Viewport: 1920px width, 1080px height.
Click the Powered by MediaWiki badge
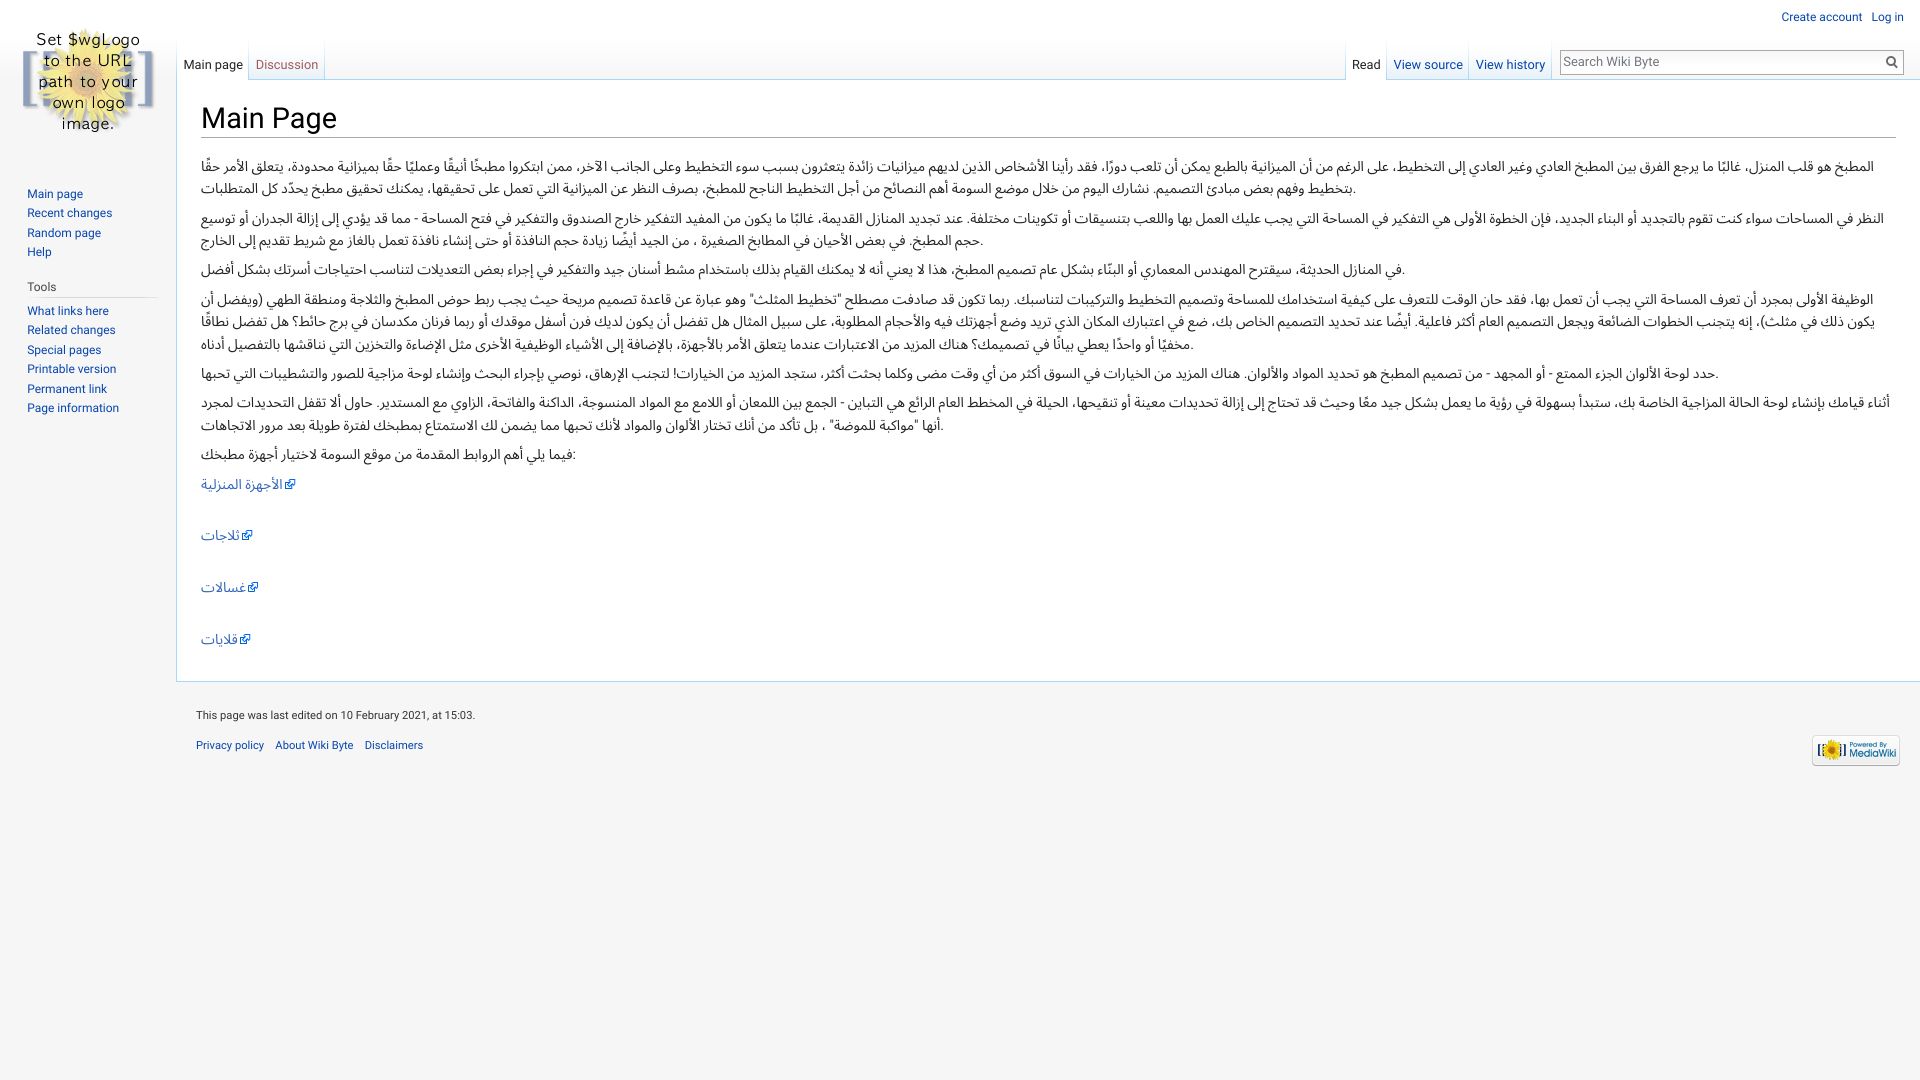[x=1855, y=750]
